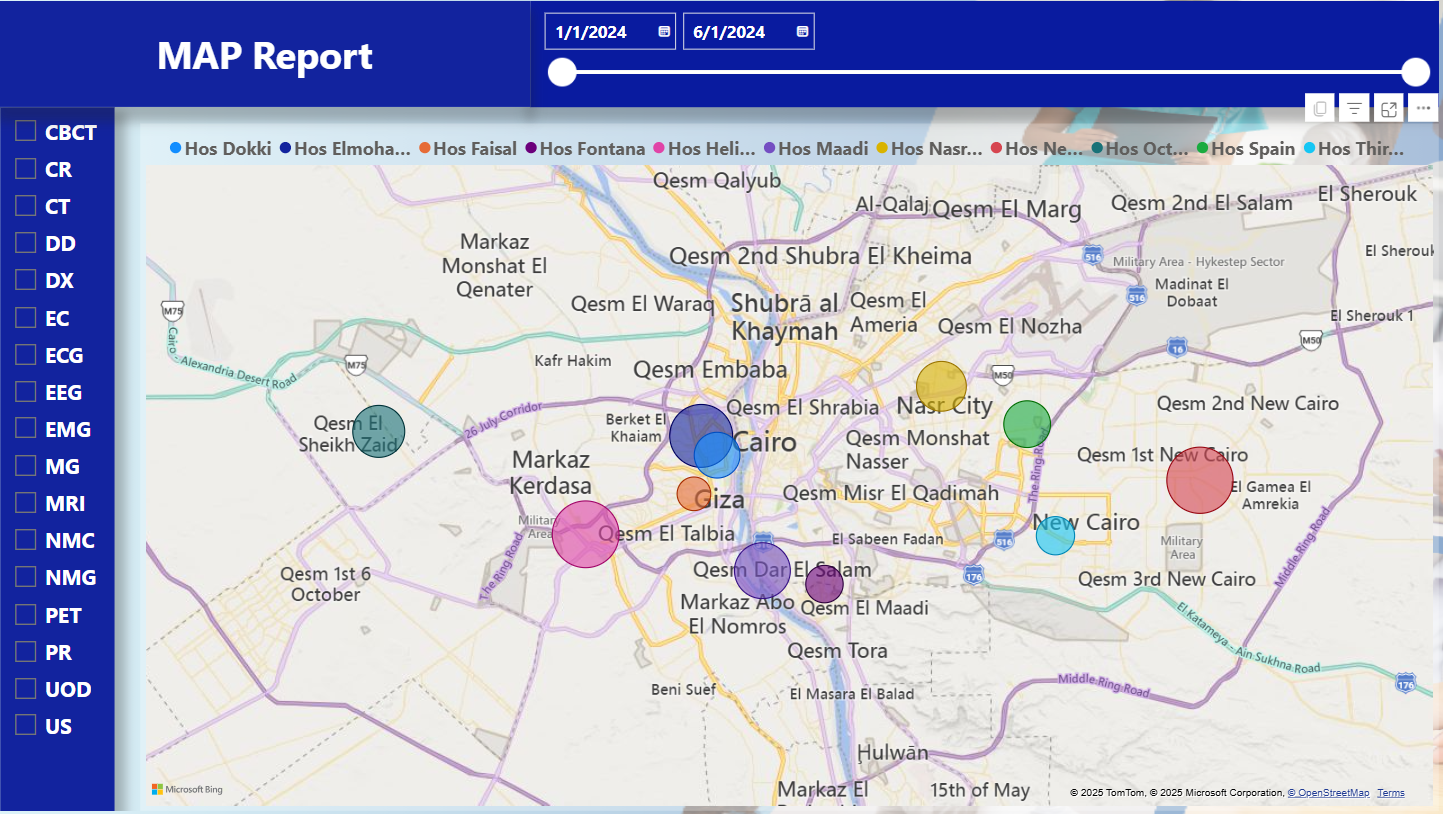Screen dimensions: 1443x814
Task: Click the yellow Nasr City bubble
Action: point(941,386)
